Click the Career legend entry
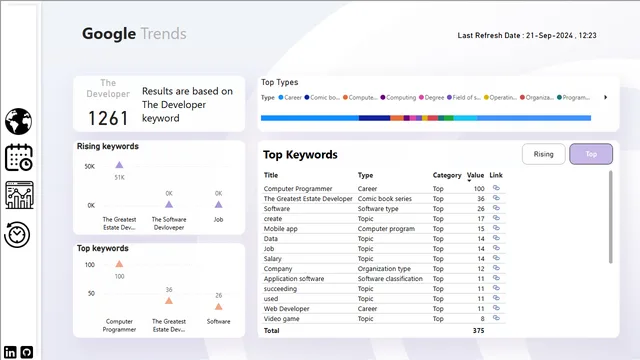Screen dimensions: 640x360 [x=290, y=98]
